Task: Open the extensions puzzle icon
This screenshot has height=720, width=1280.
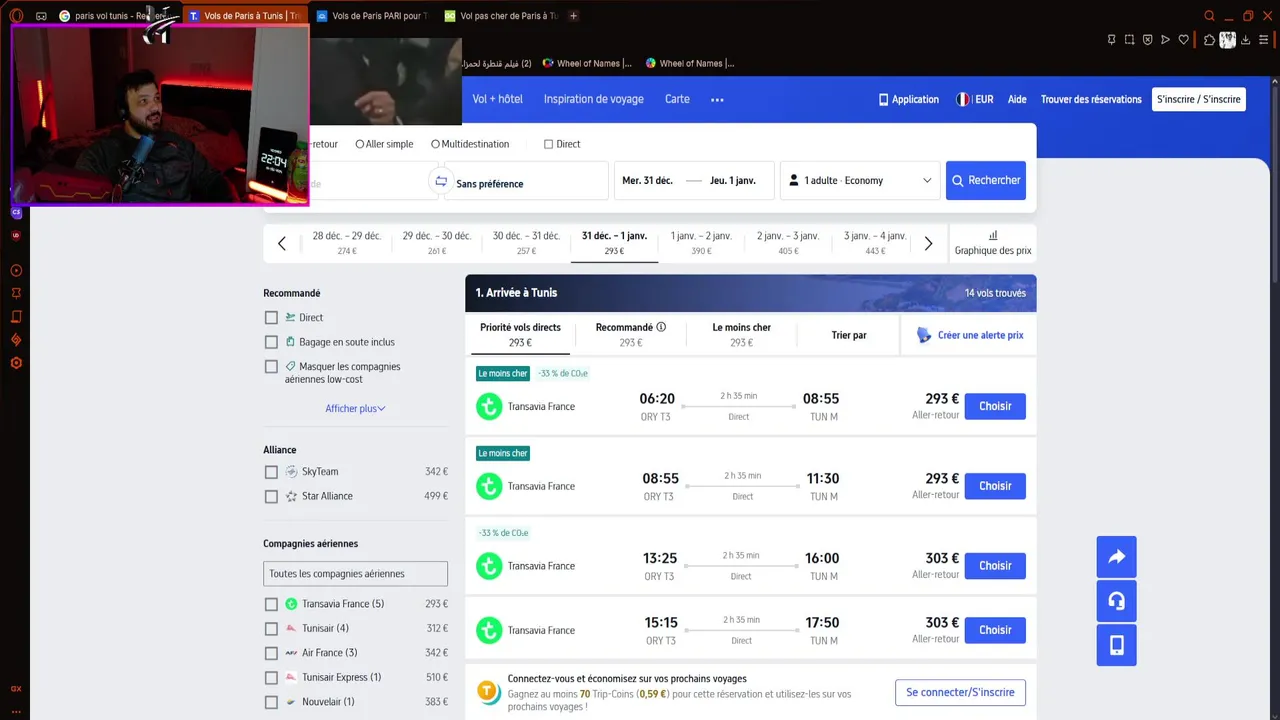Action: 1209,40
